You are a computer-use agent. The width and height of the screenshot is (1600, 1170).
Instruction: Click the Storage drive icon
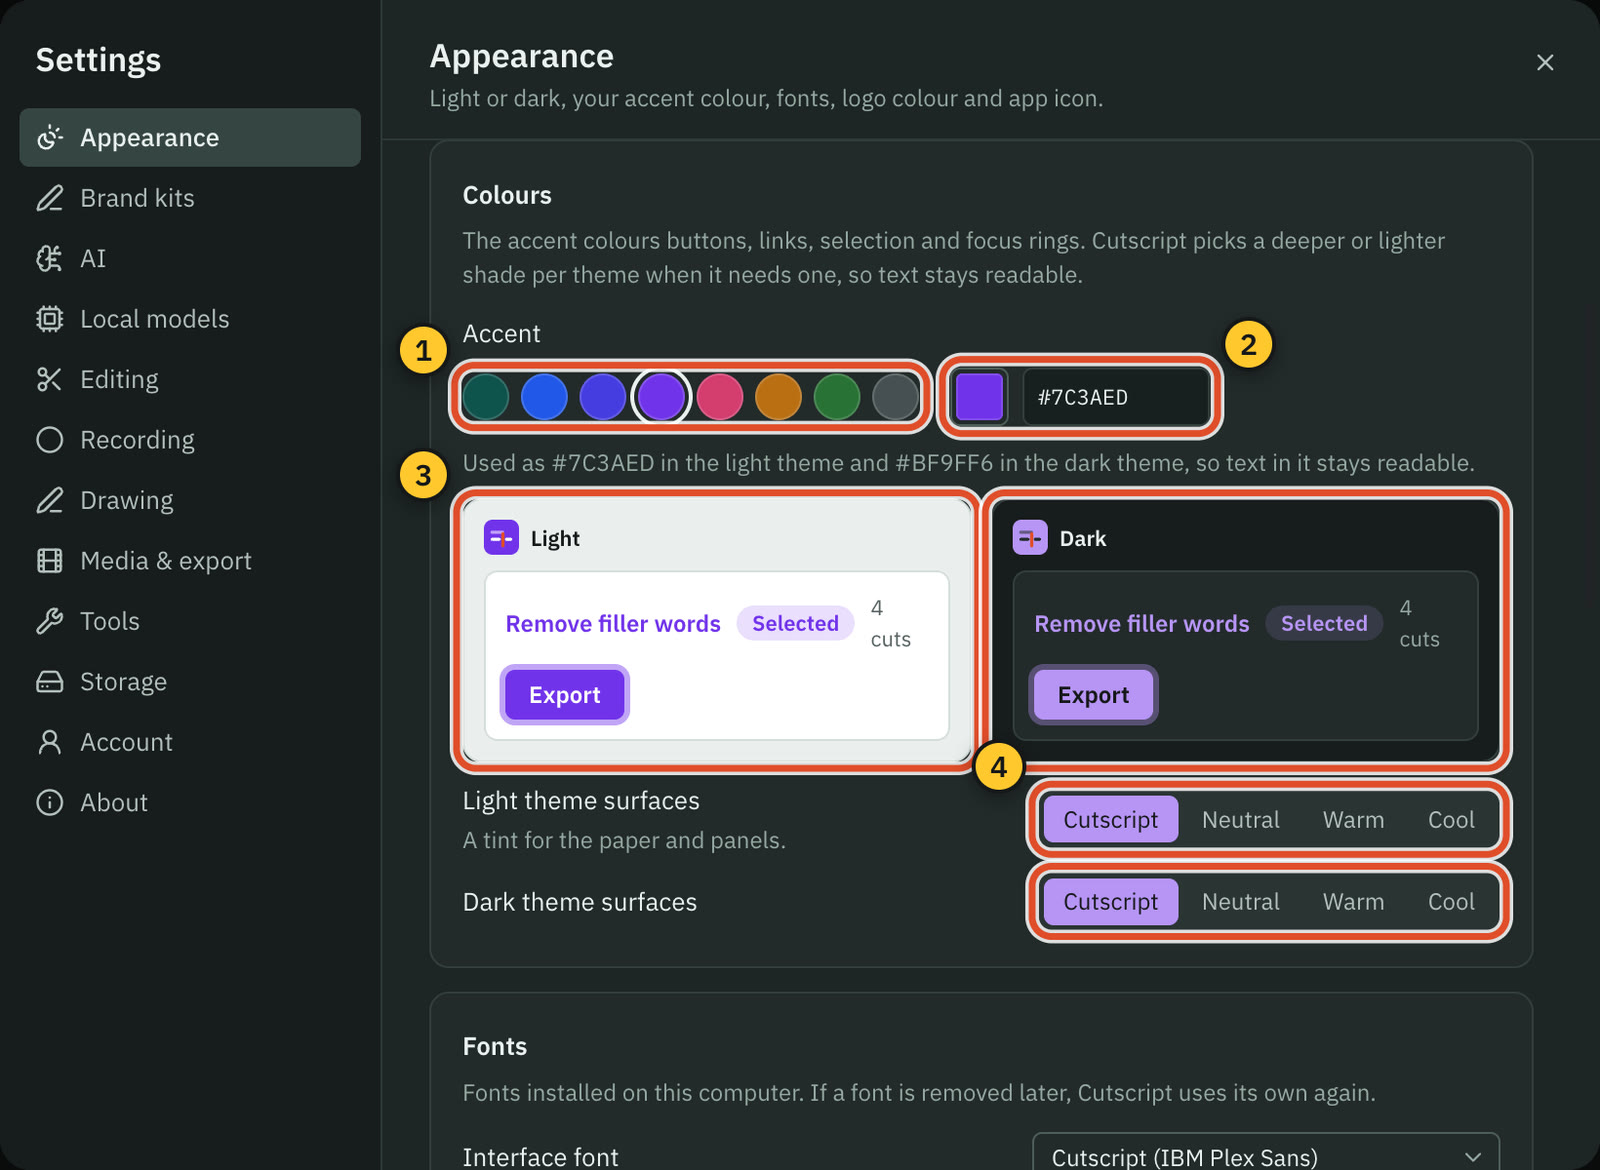pyautogui.click(x=50, y=682)
